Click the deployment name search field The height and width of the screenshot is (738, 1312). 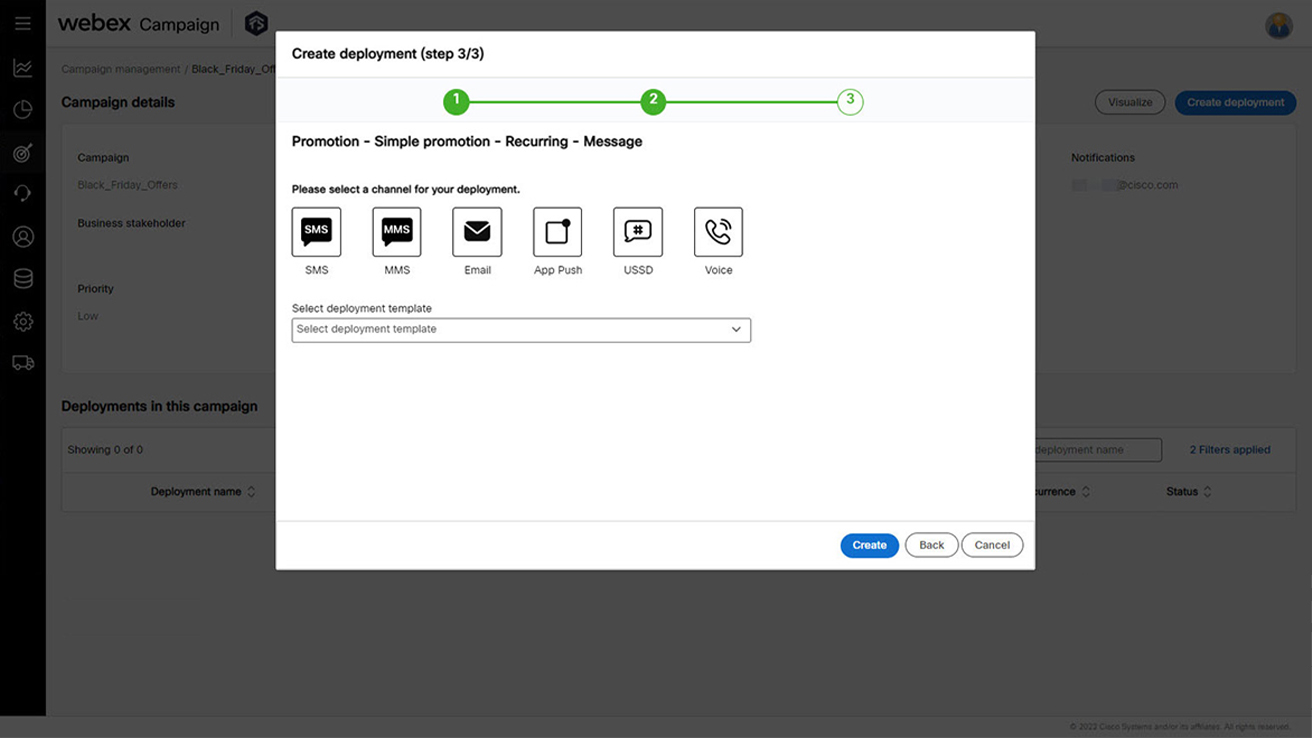coord(1098,450)
